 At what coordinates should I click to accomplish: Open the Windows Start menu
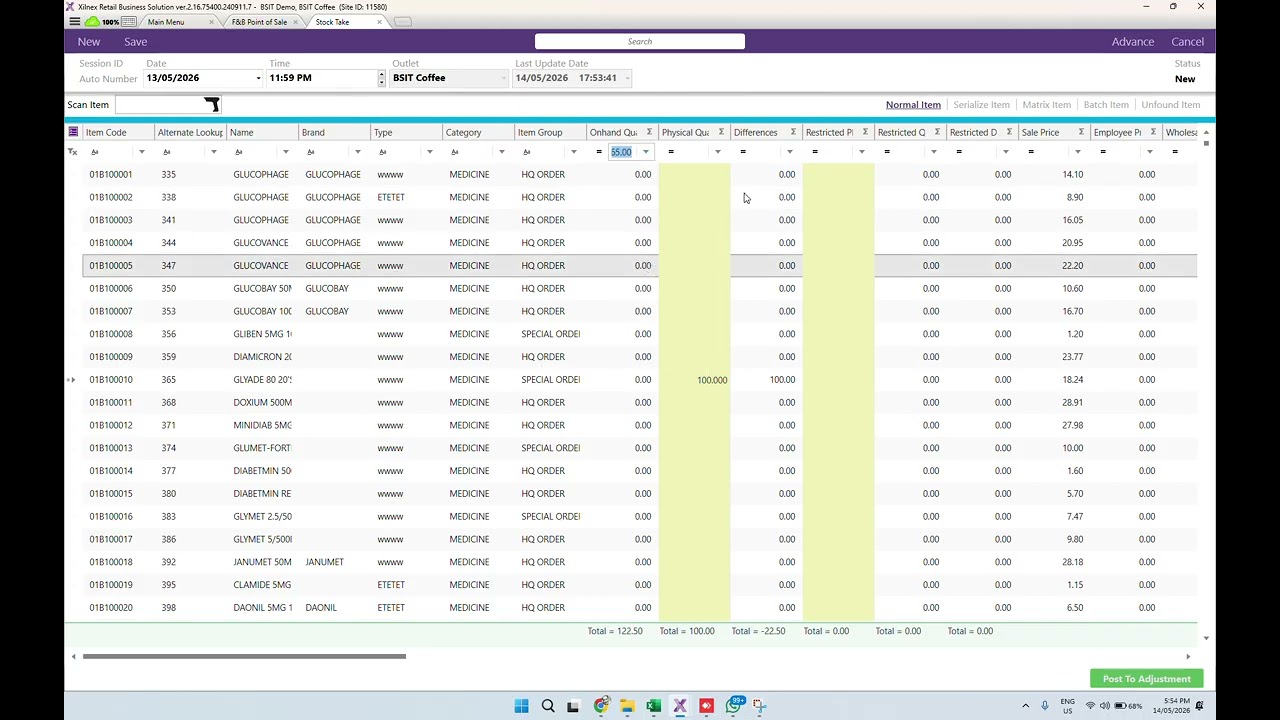pos(521,706)
